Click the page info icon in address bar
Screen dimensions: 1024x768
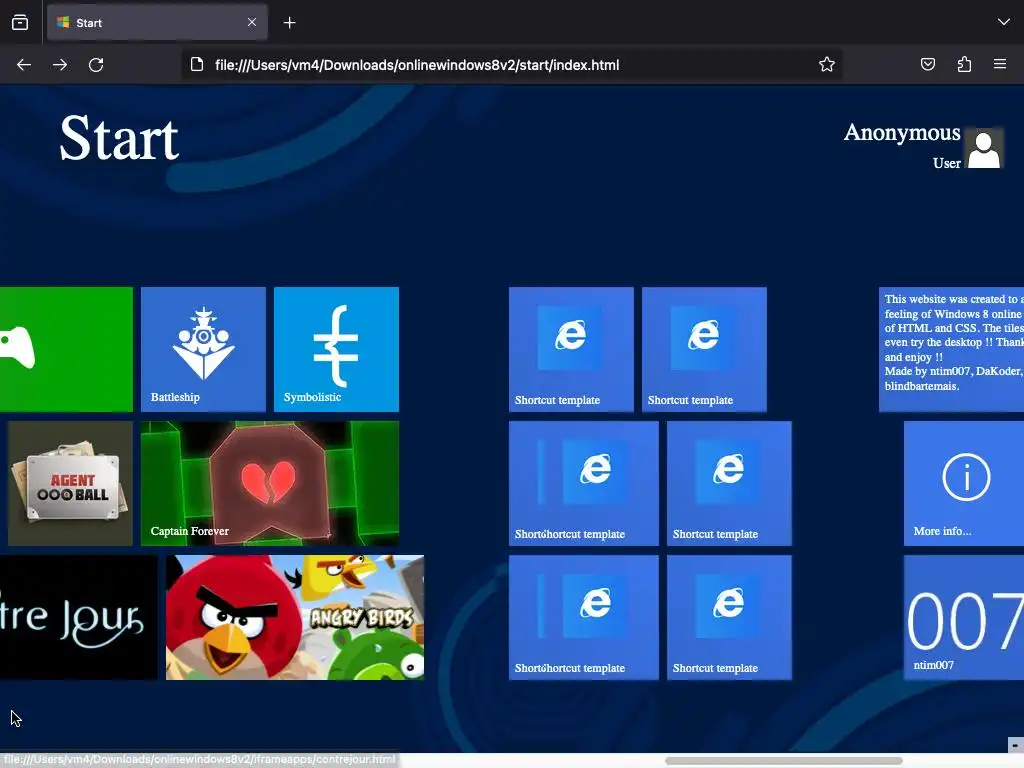[197, 65]
